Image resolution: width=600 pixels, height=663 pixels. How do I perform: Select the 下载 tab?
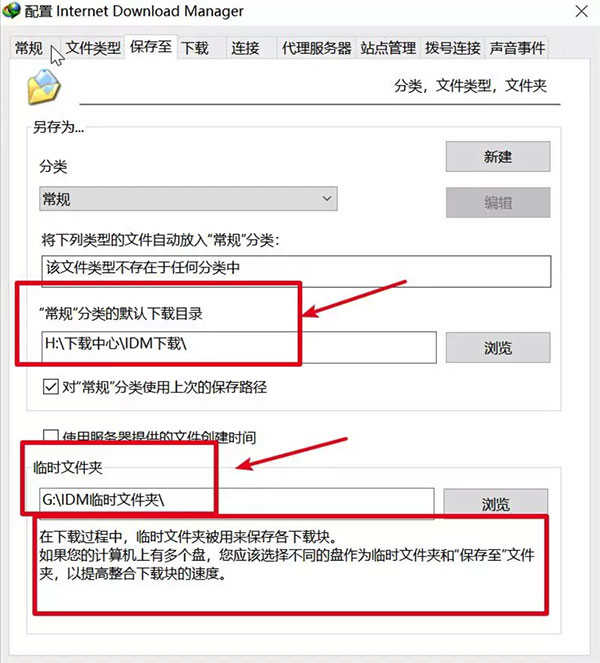pos(195,48)
